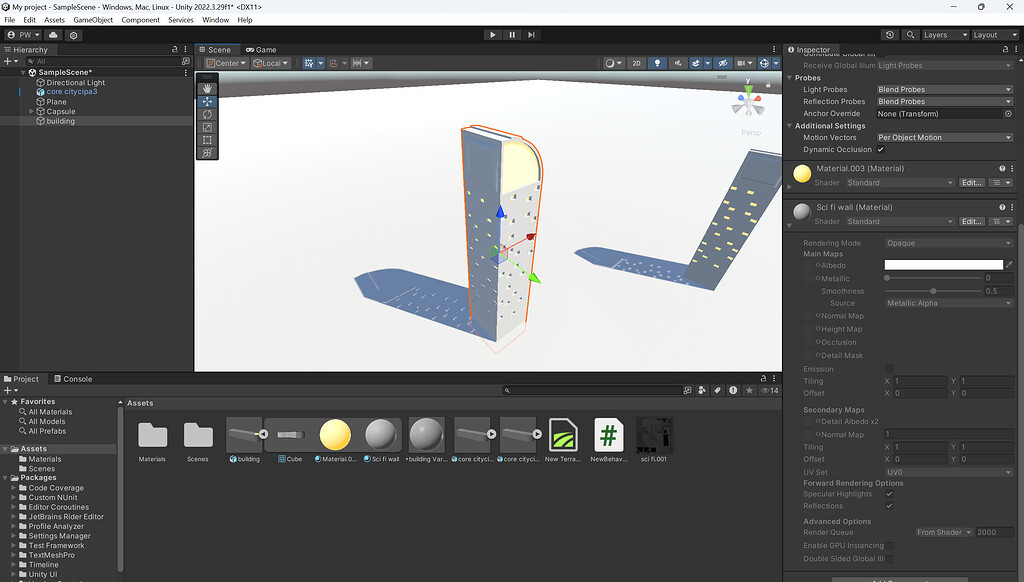The width and height of the screenshot is (1024, 582).
Task: Click the Edit button for Sci fi wall shader
Action: (971, 221)
